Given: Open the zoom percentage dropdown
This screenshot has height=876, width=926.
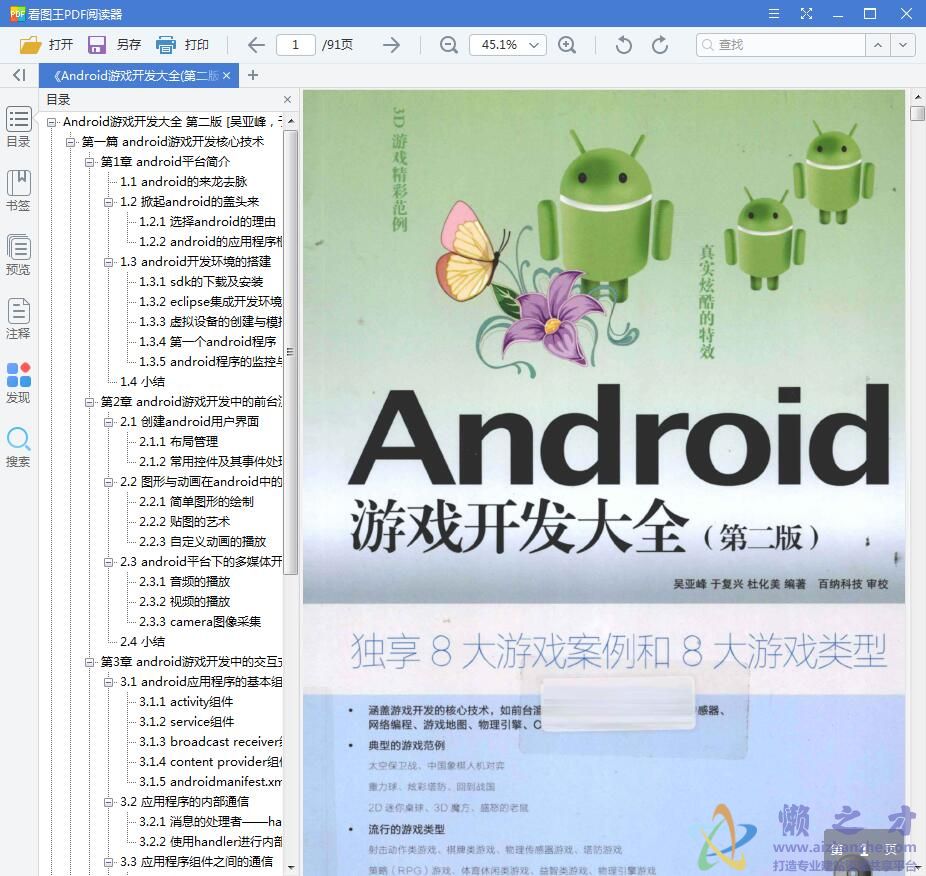Looking at the screenshot, I should tap(535, 44).
